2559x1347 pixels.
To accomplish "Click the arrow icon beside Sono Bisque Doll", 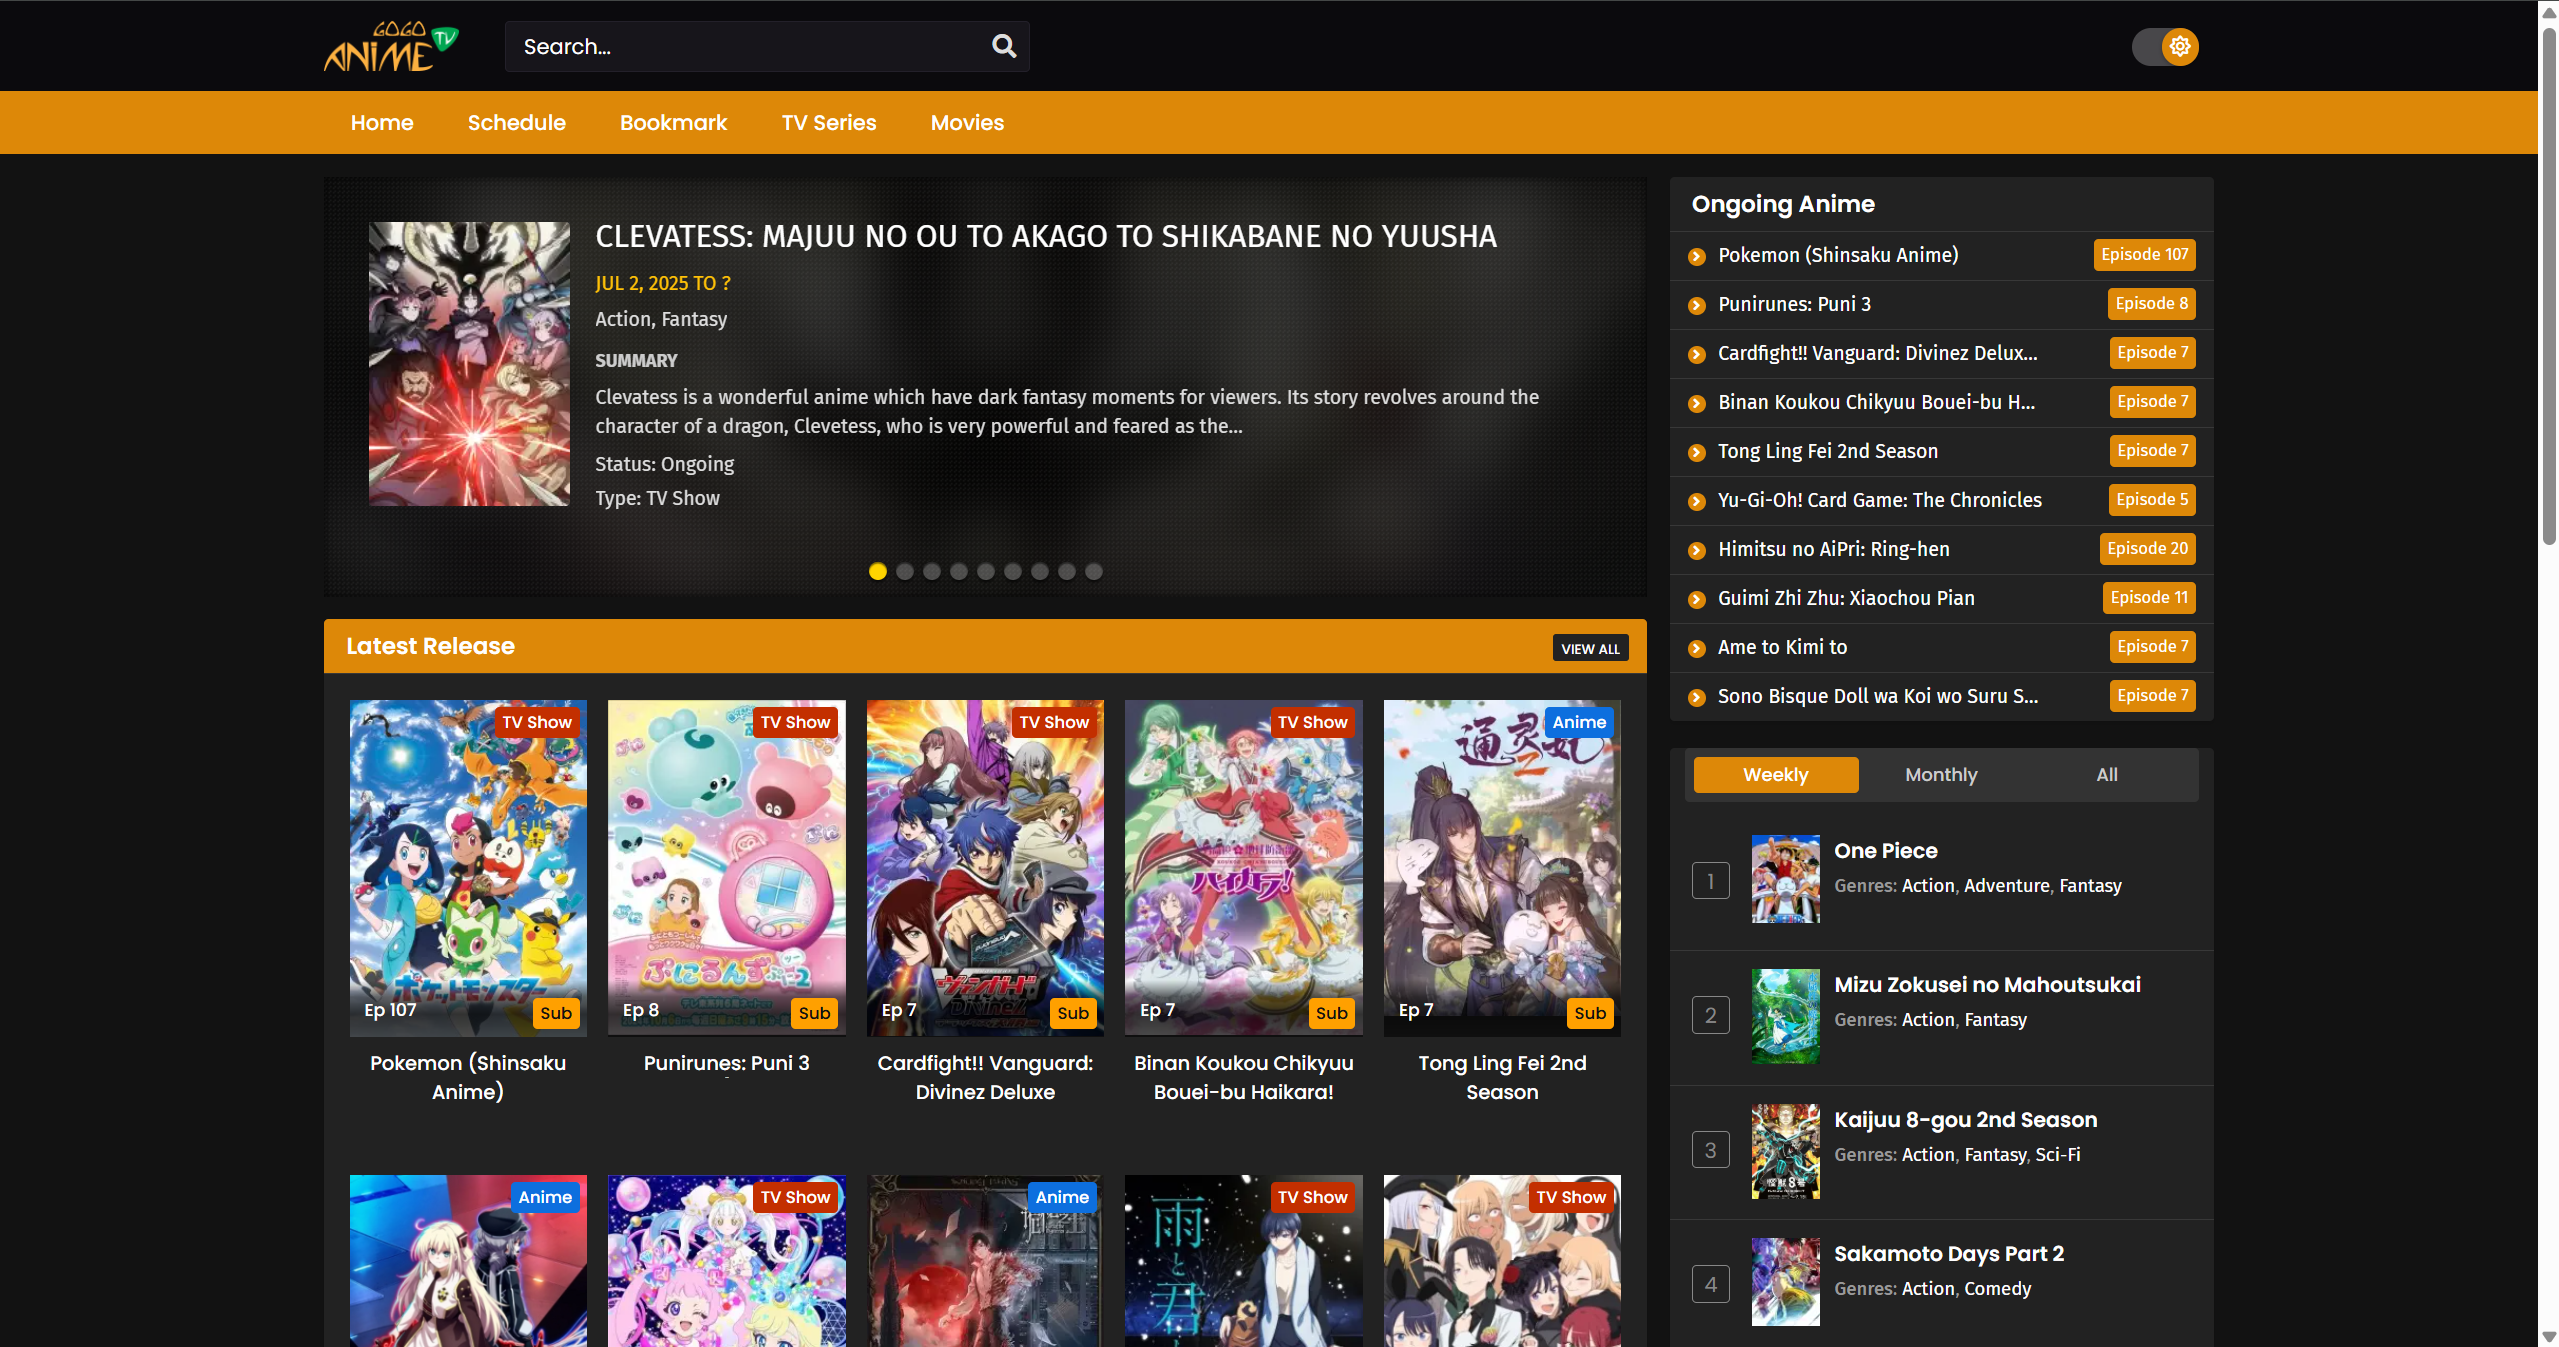I will pos(1696,698).
